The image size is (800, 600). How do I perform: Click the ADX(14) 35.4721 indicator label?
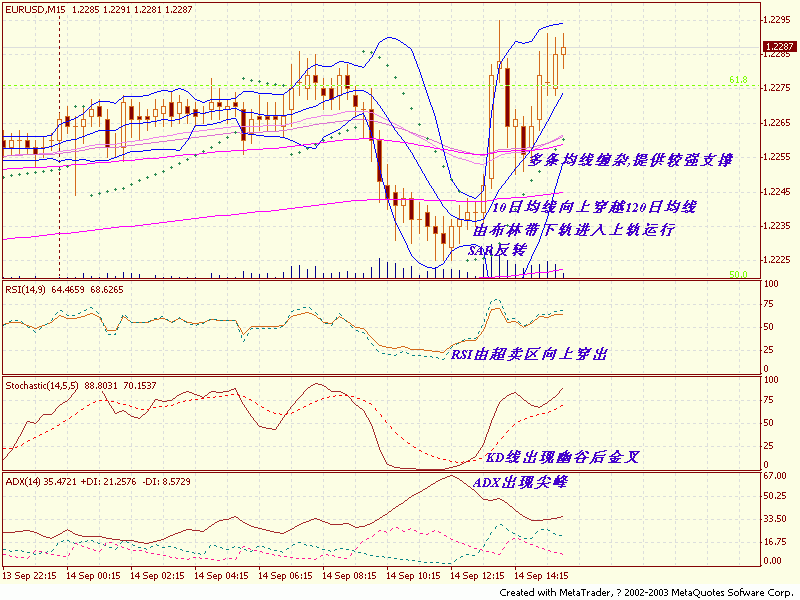(x=41, y=482)
